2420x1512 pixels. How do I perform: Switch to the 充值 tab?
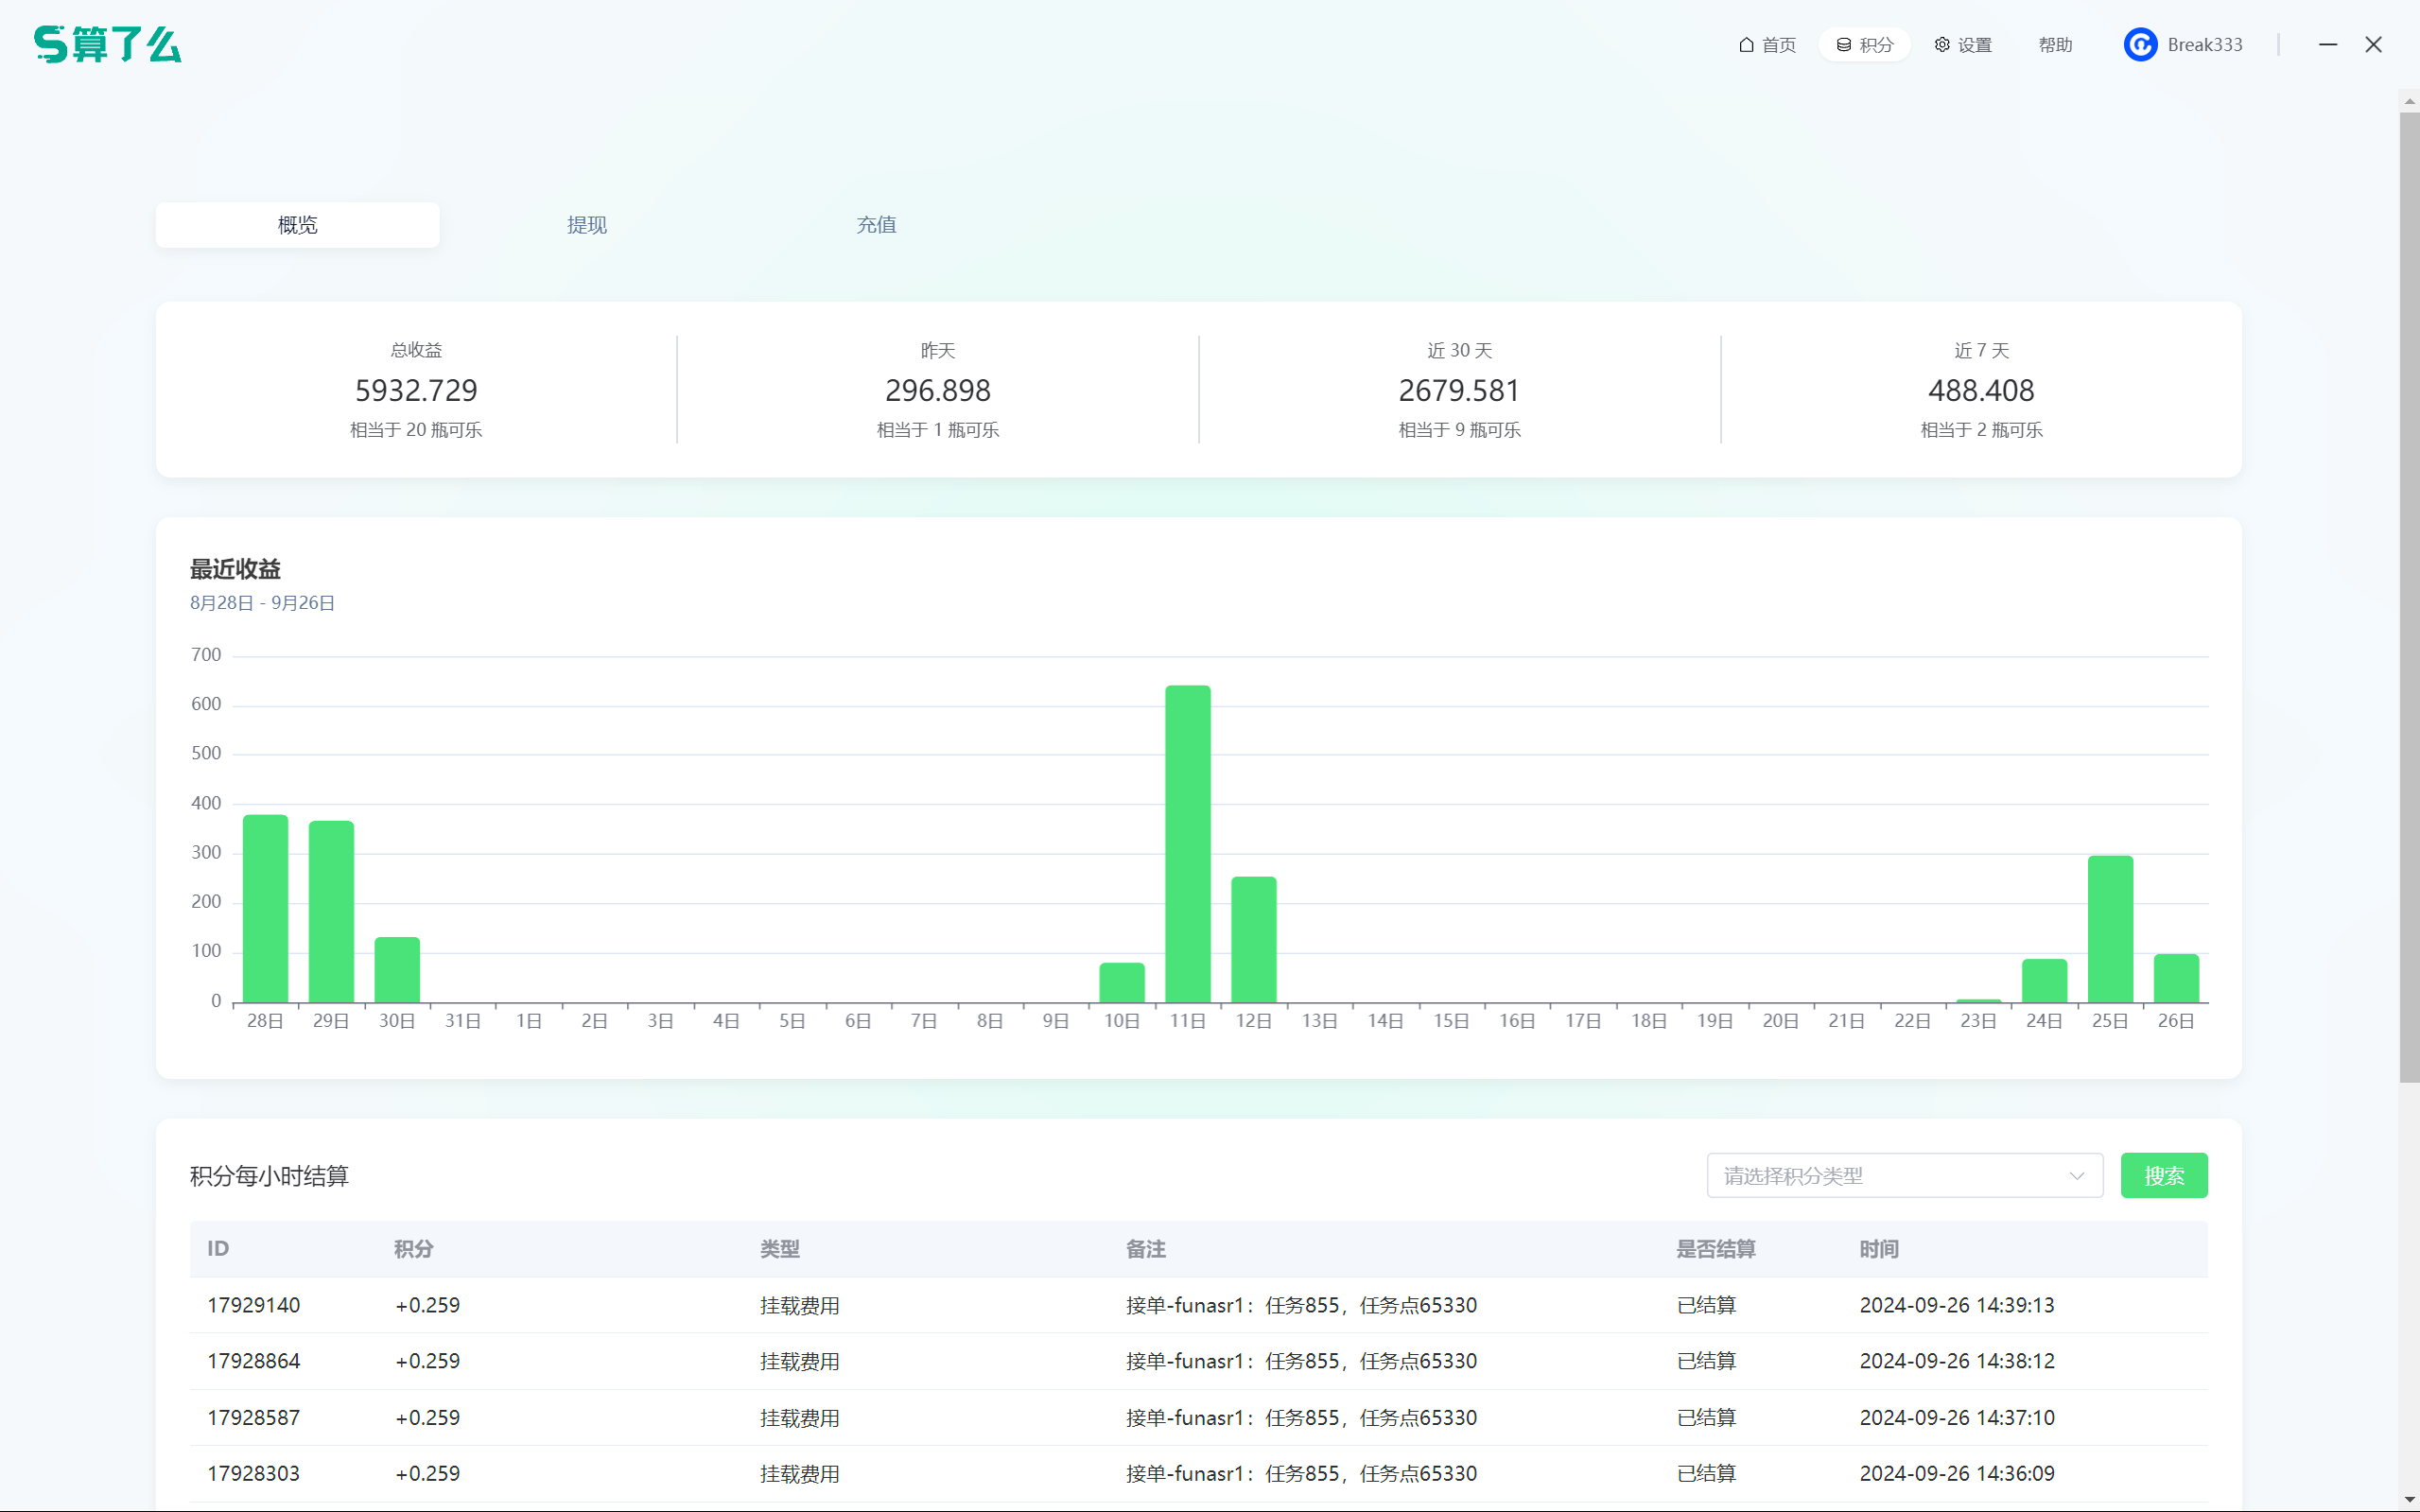coord(876,225)
